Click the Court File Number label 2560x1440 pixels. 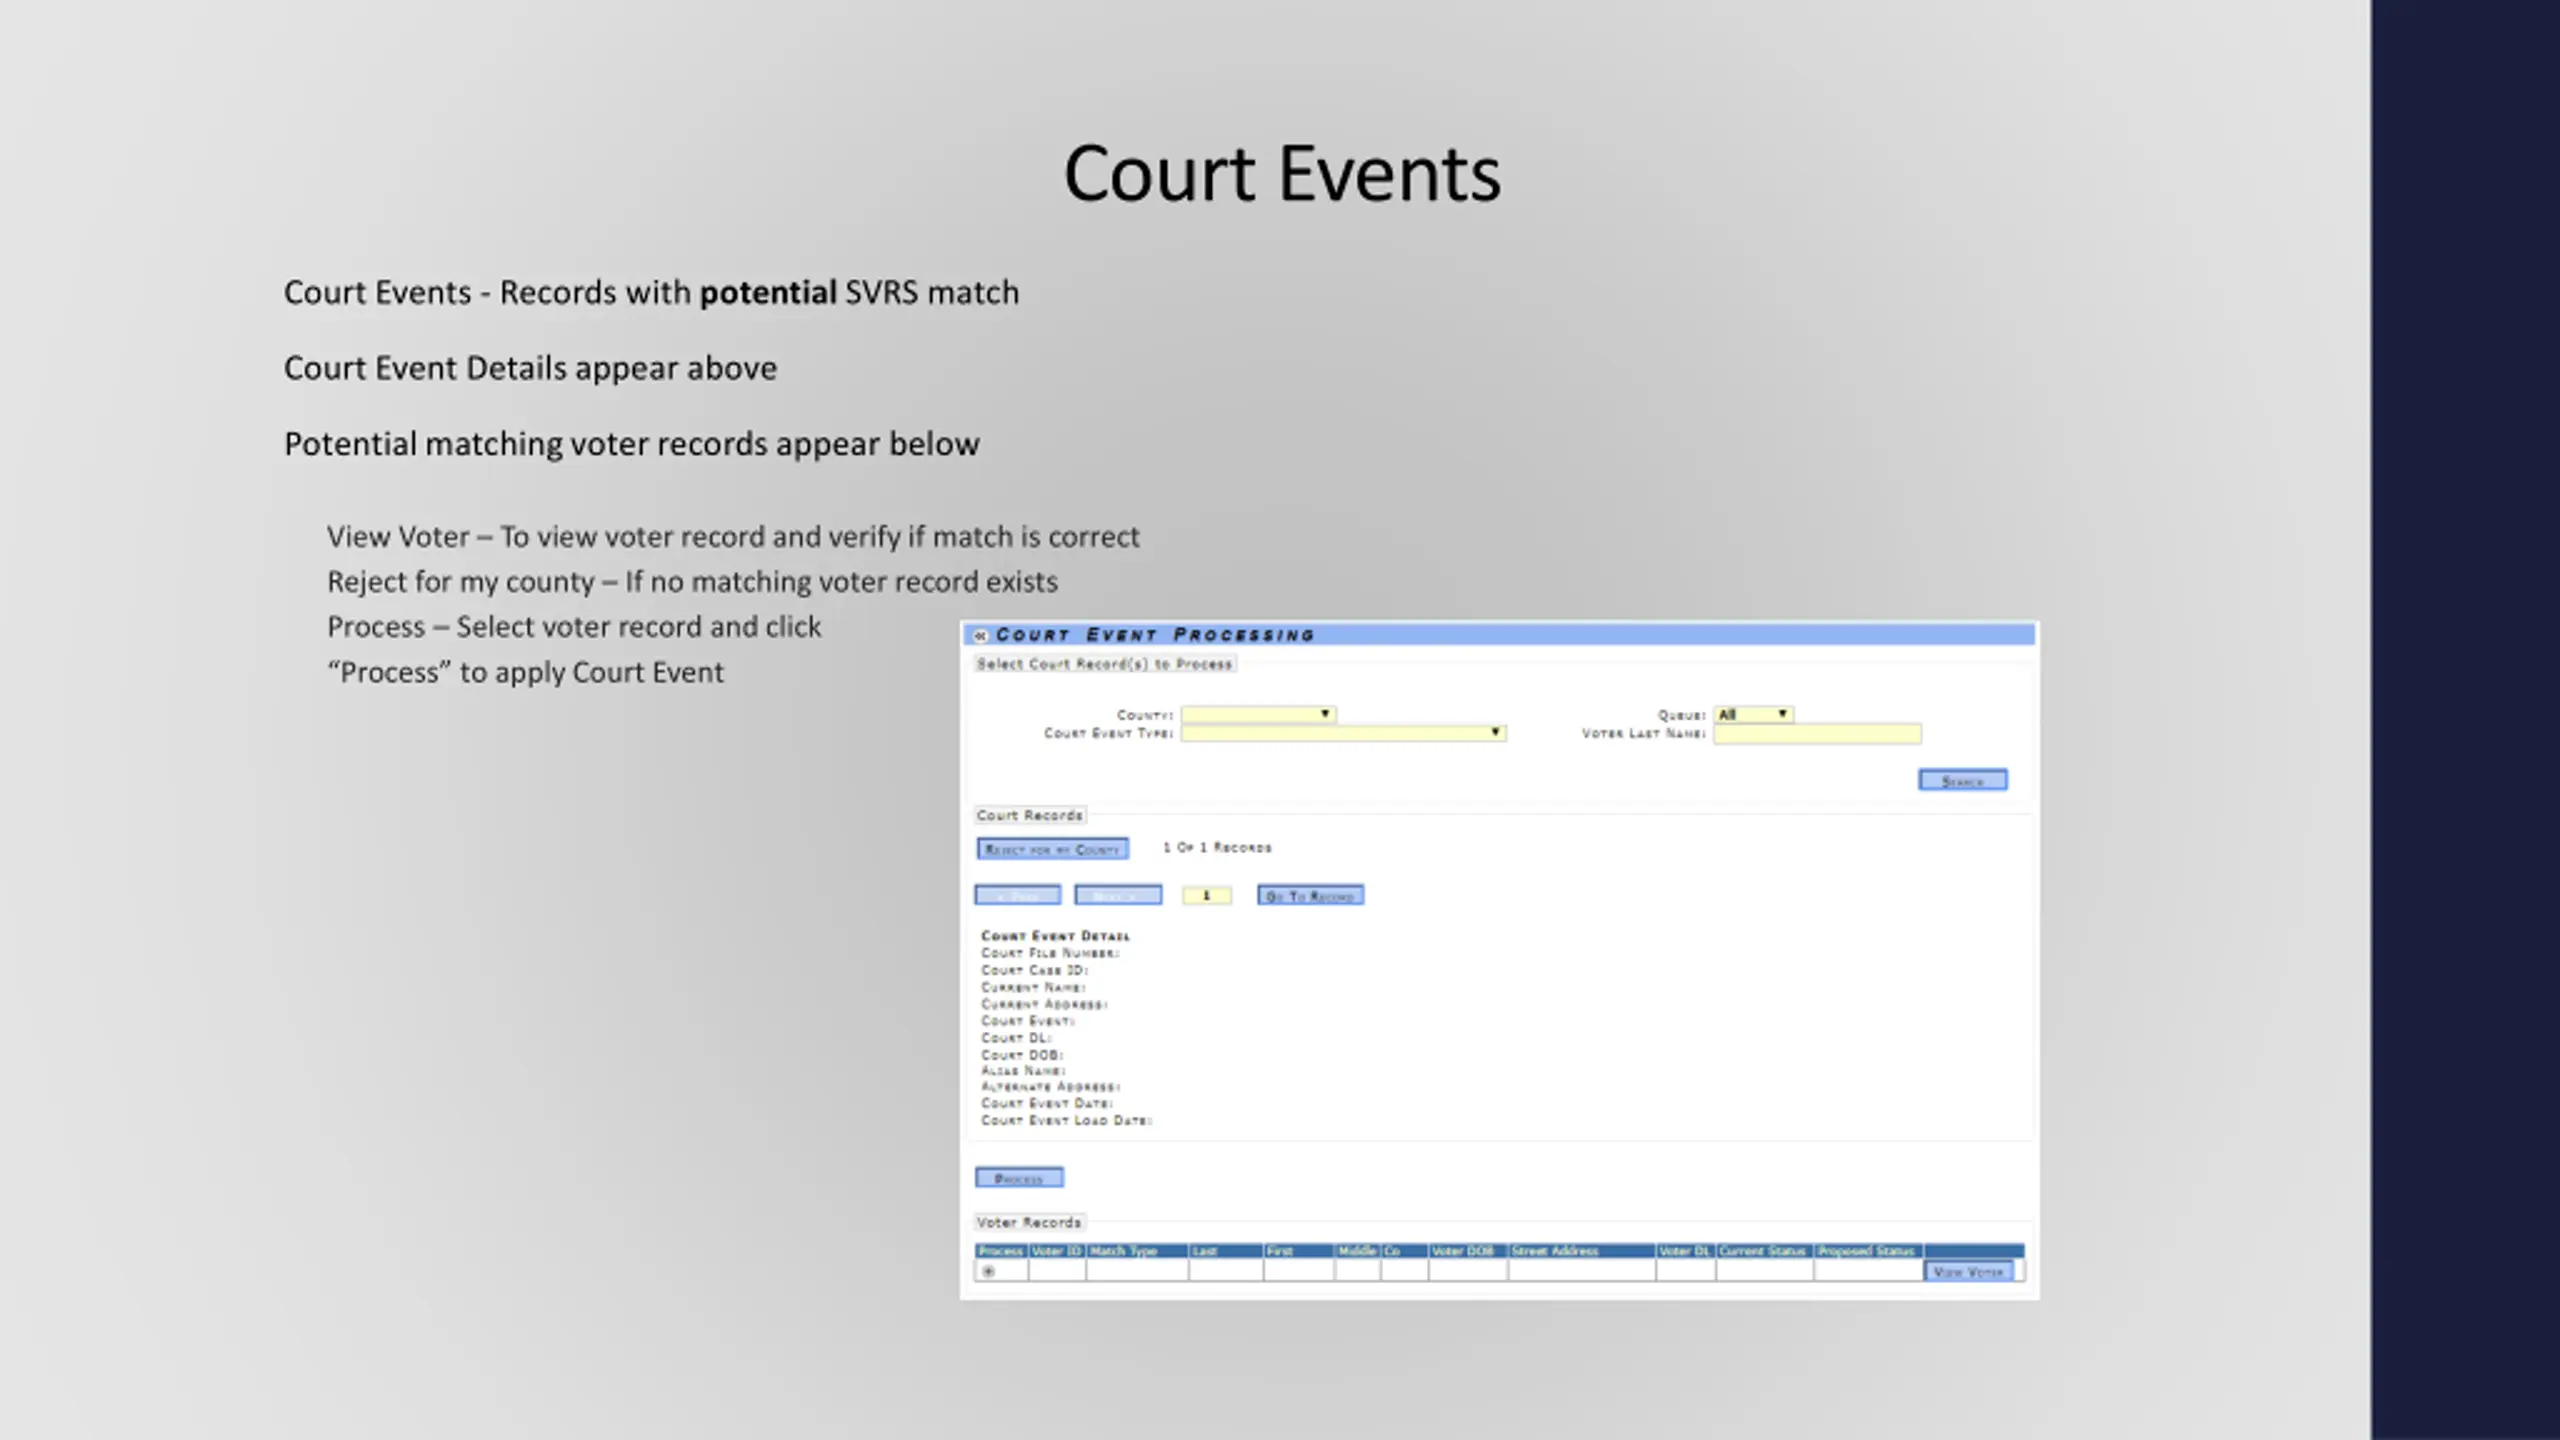(1050, 953)
